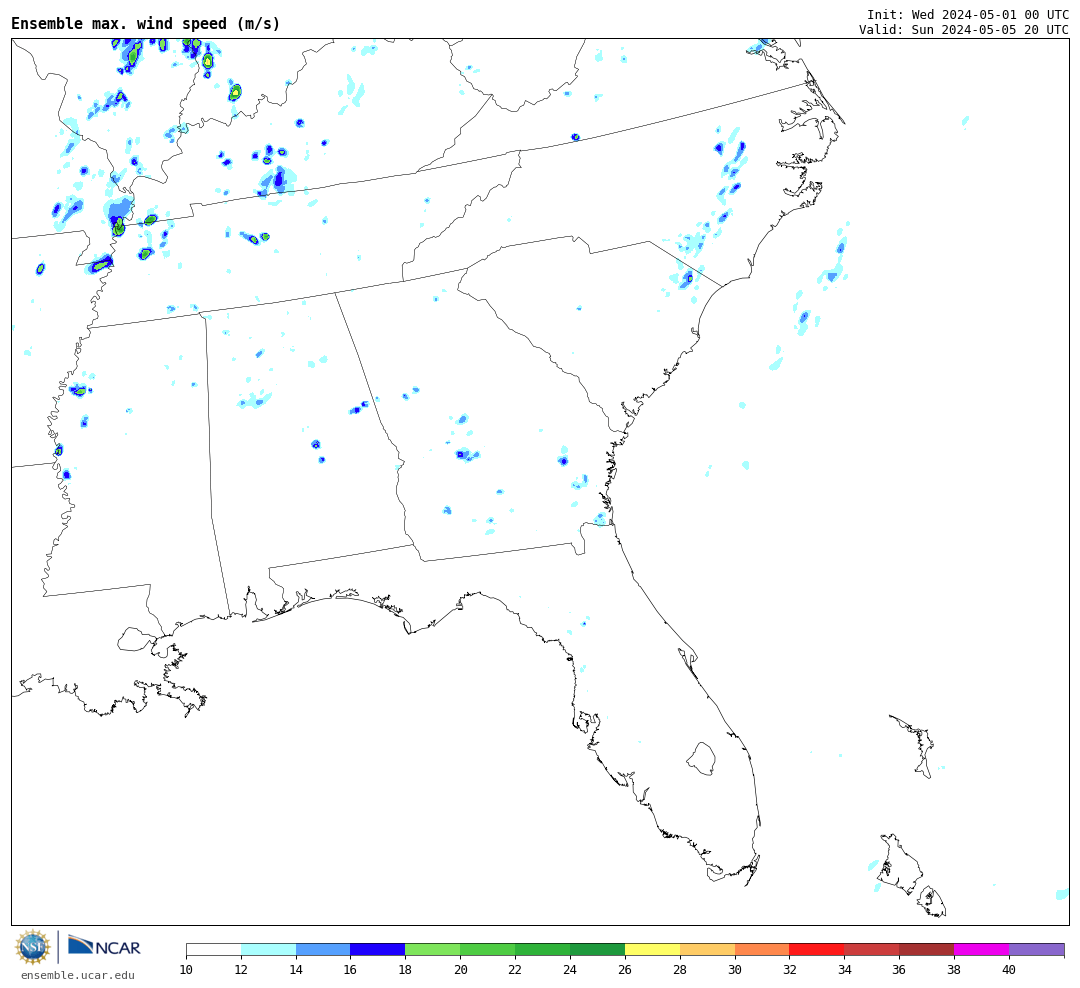Pick the bright red 32-34 colorbar segment
1080x988 pixels.
click(x=817, y=950)
